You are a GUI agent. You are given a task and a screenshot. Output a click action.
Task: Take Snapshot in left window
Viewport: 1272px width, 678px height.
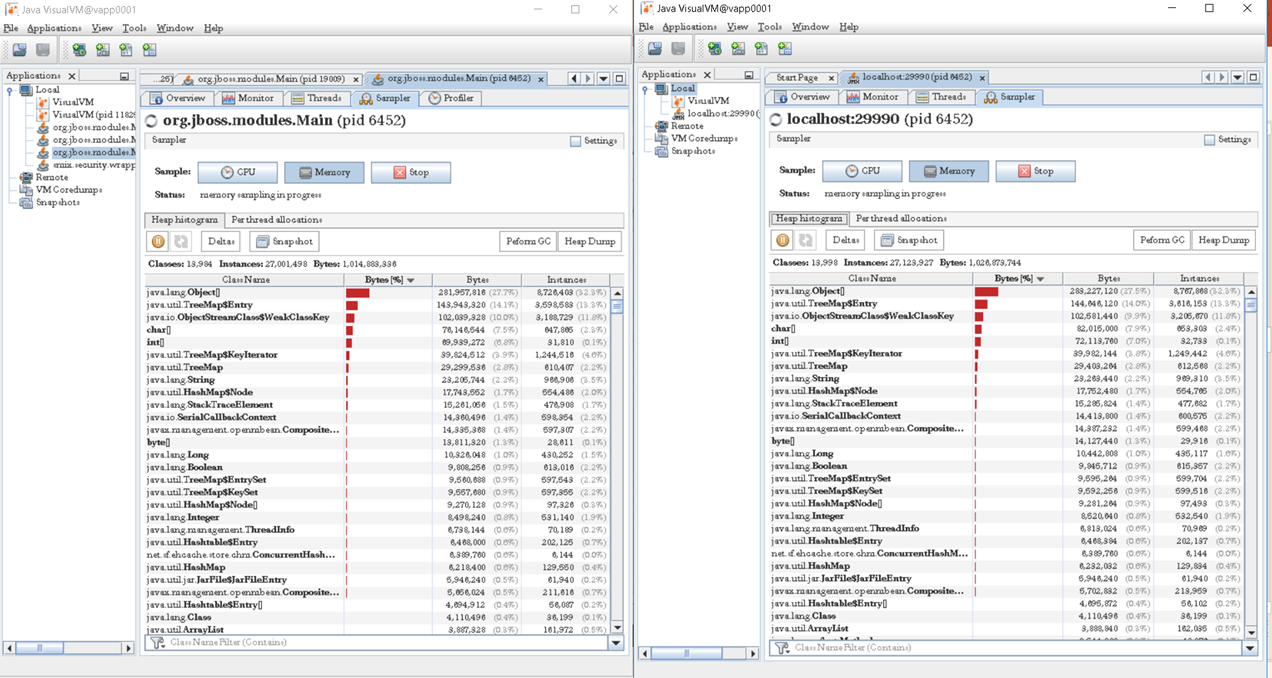(x=283, y=241)
